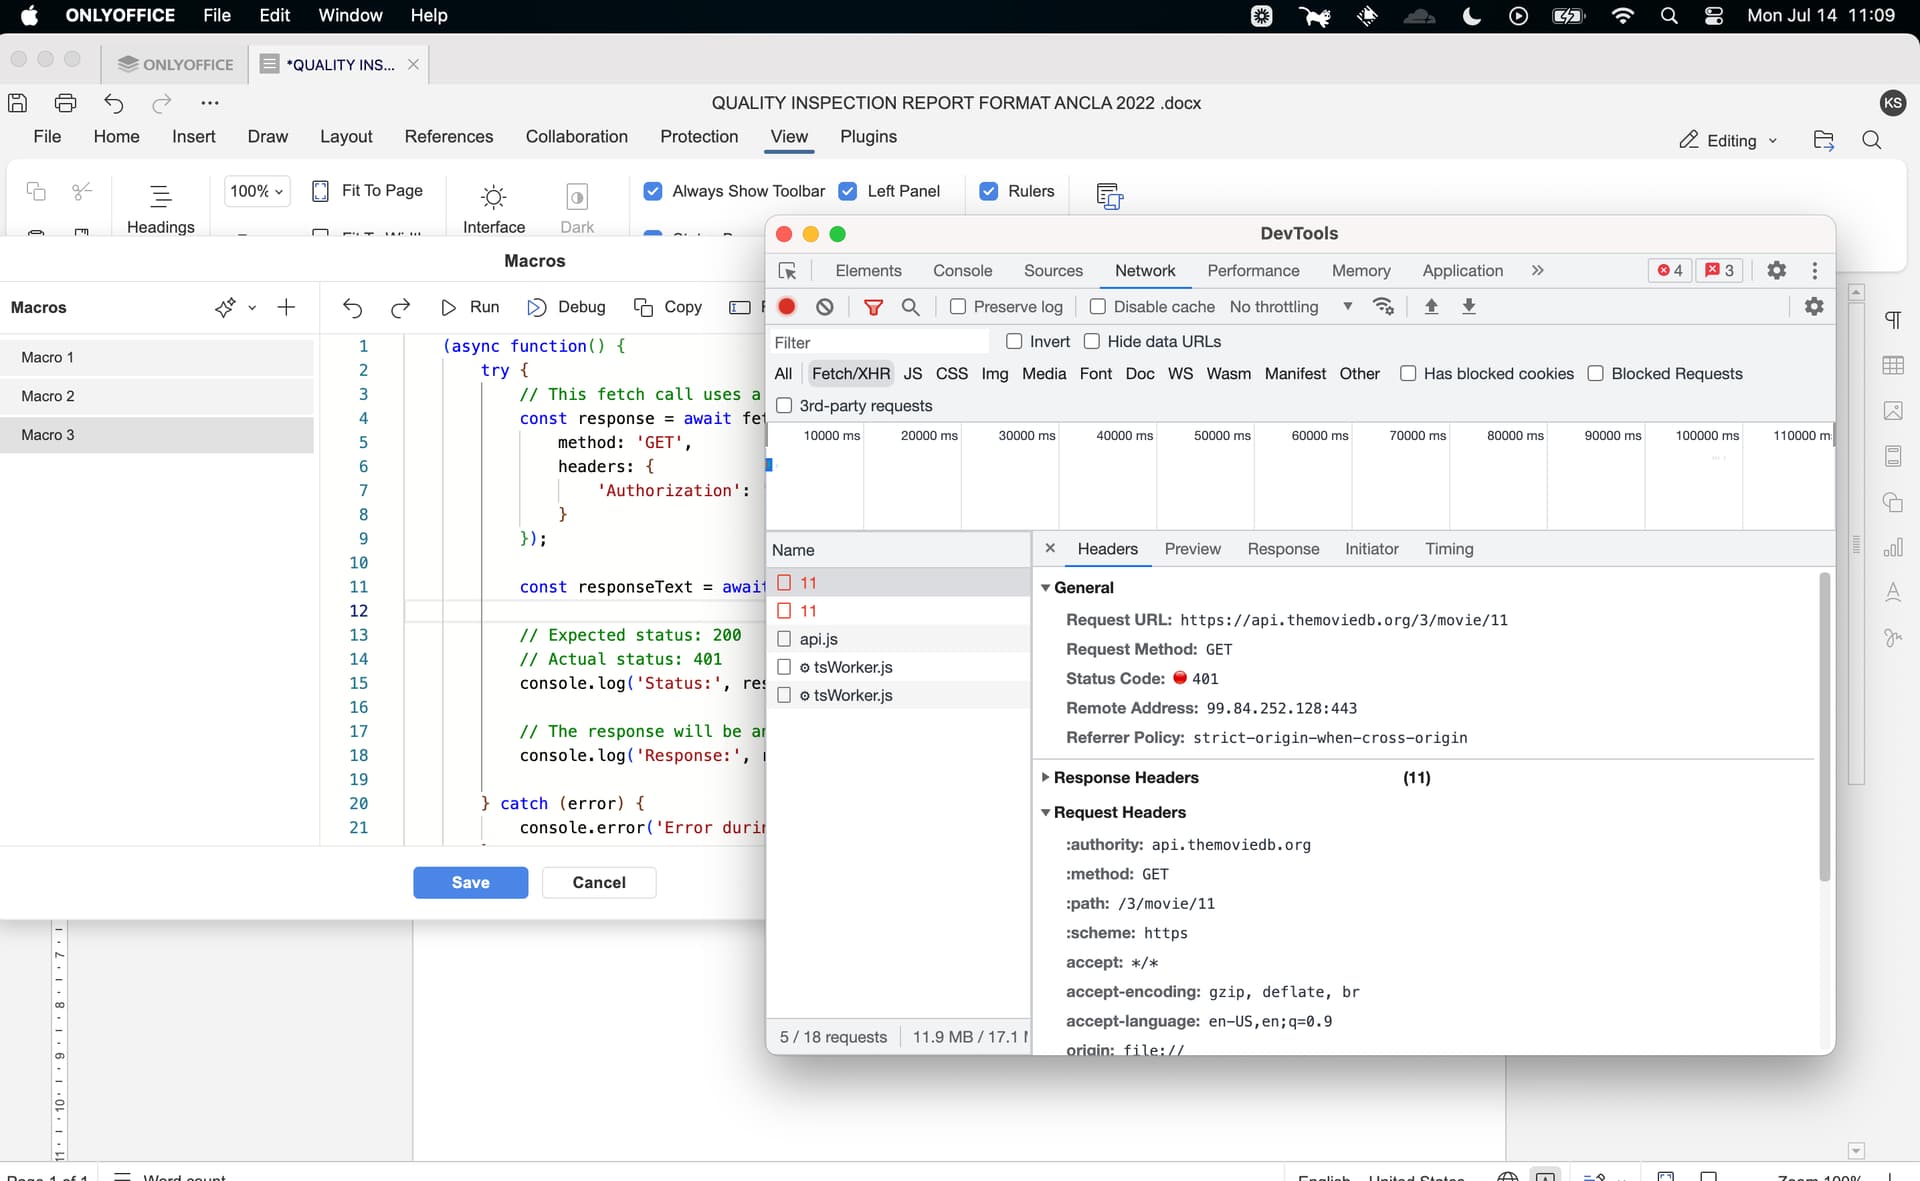The height and width of the screenshot is (1181, 1920).
Task: Check the 3rd-party requests option
Action: pos(784,406)
